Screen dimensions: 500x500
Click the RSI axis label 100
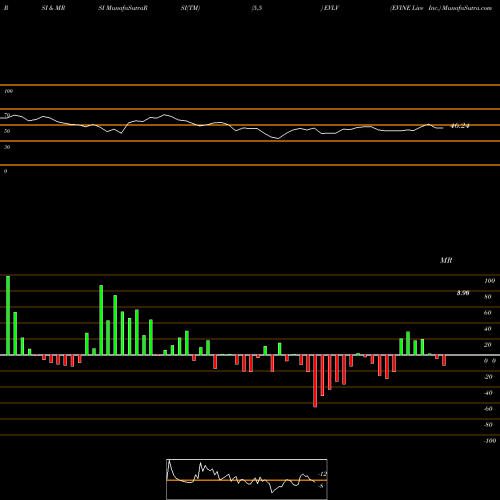[x=8, y=91]
